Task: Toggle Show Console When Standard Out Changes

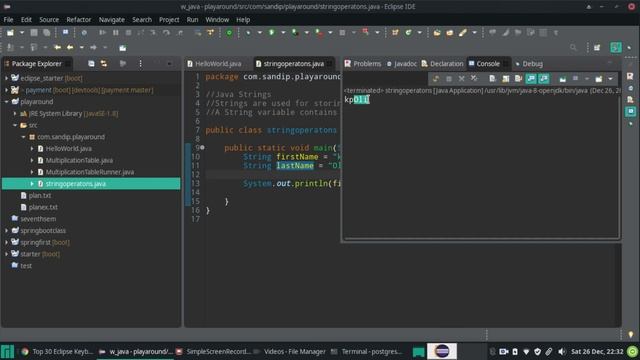Action: coord(531,79)
